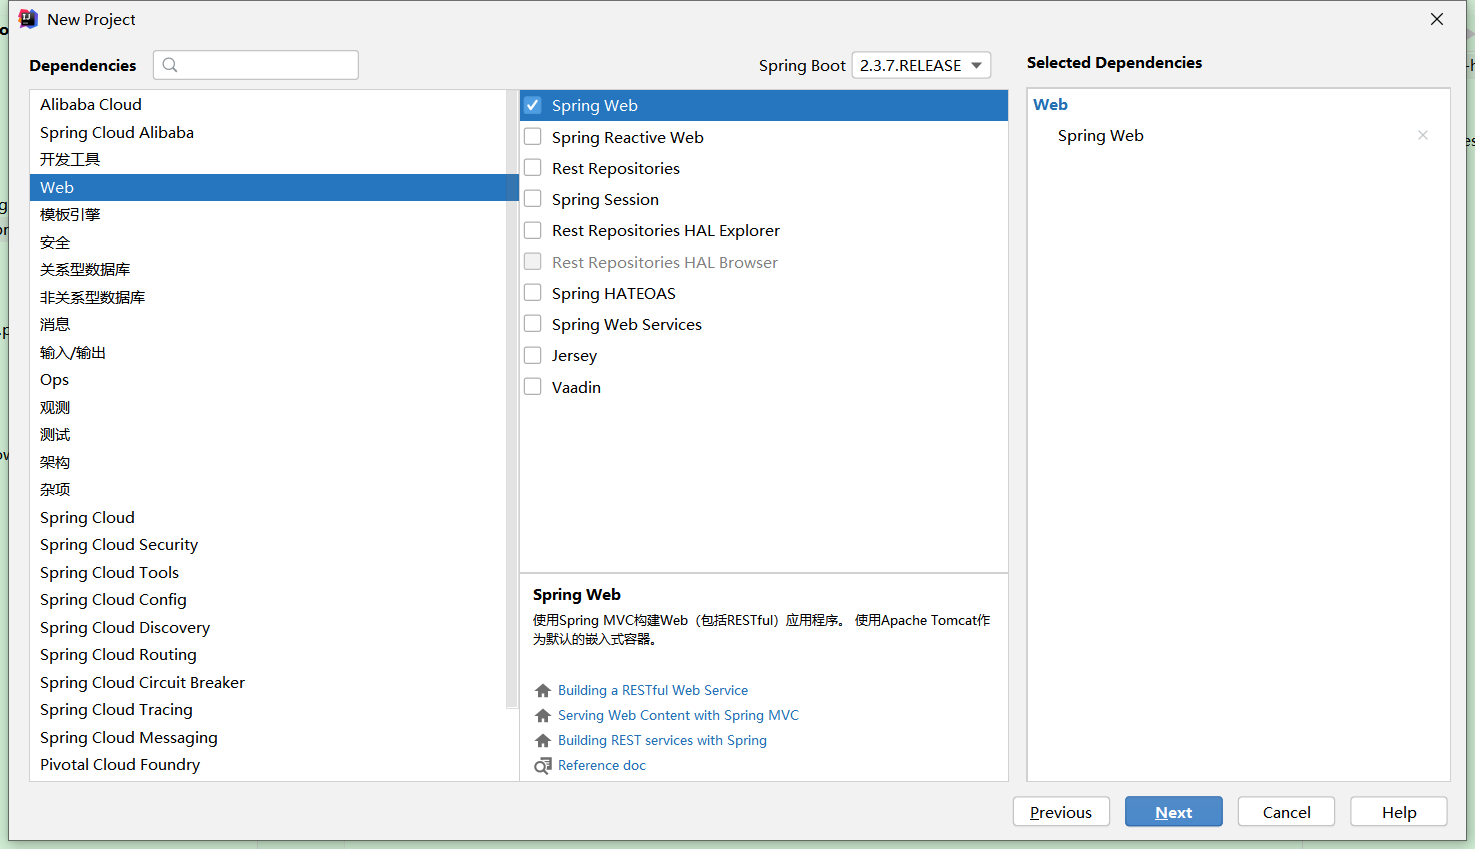Select the 开发工具 category
Viewport: 1475px width, 849px height.
pos(268,159)
